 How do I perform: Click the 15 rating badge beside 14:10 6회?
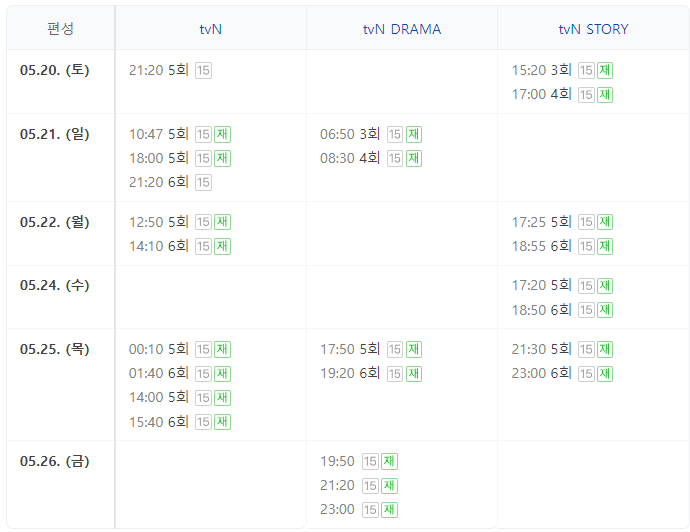203,246
